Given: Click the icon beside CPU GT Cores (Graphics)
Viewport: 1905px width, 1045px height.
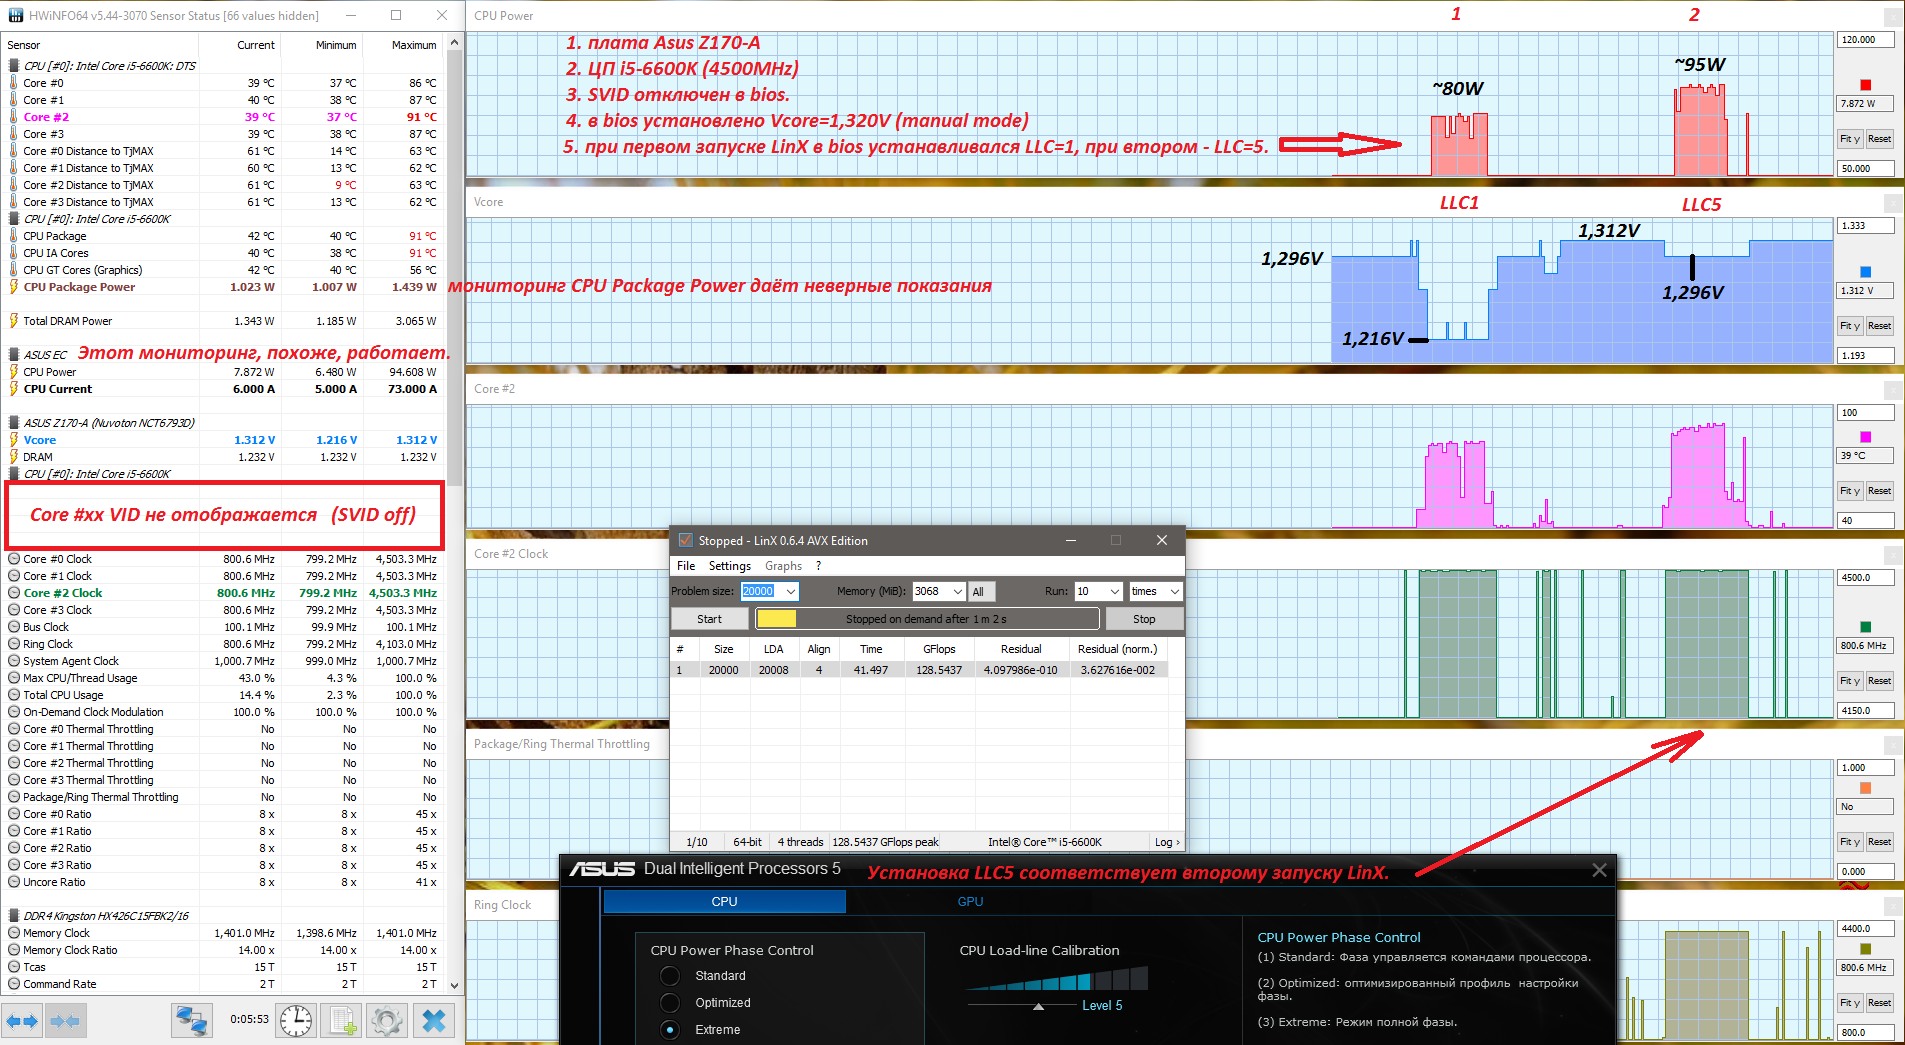Looking at the screenshot, I should click(x=14, y=270).
